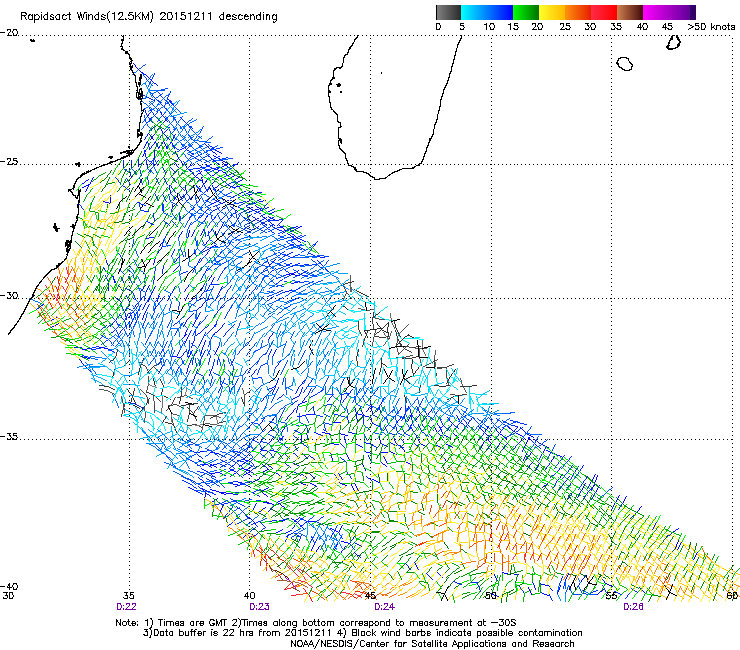Click the '25' label under the color legend
Viewport: 740px width, 650px height.
[565, 27]
